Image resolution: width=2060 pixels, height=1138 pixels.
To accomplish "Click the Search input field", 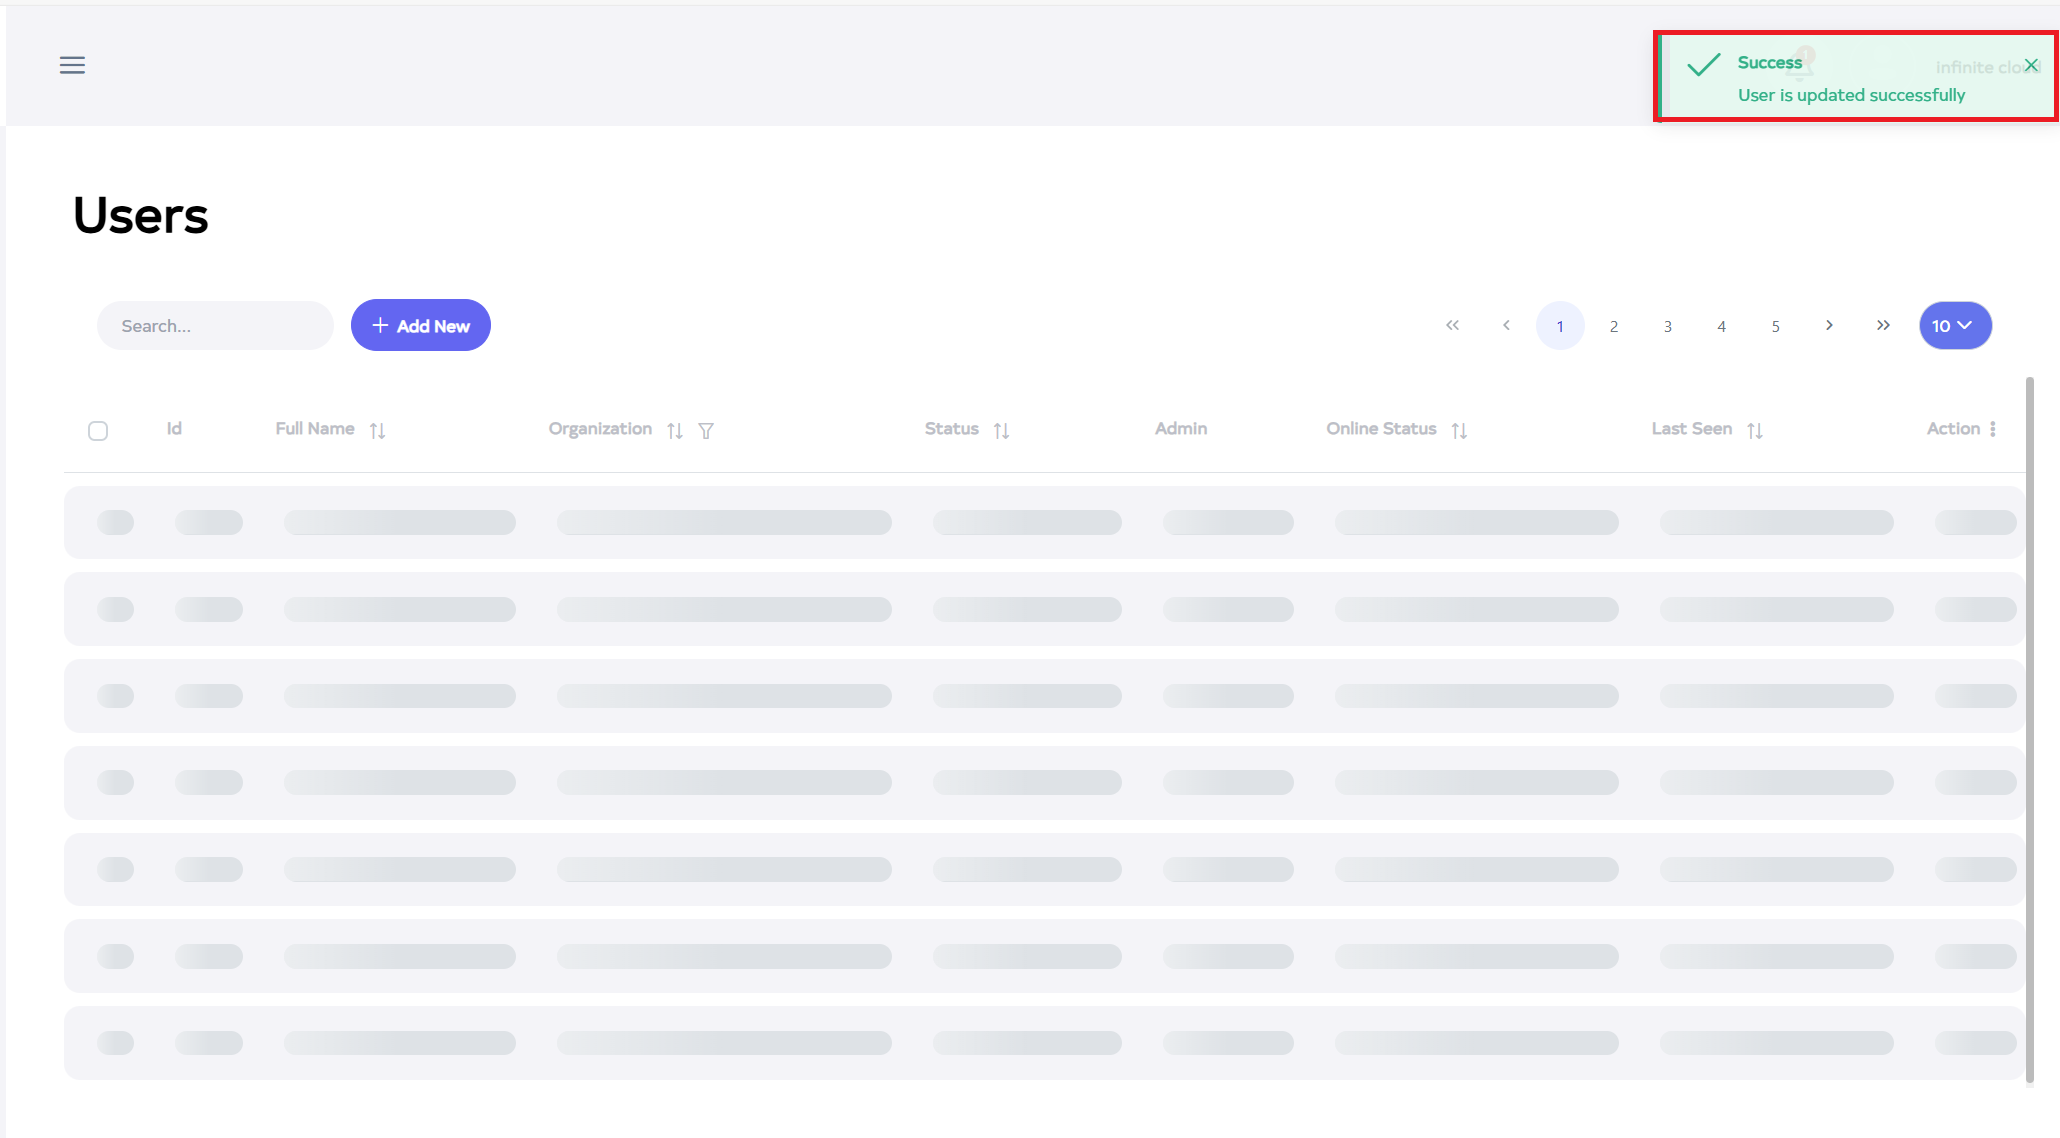I will [215, 325].
